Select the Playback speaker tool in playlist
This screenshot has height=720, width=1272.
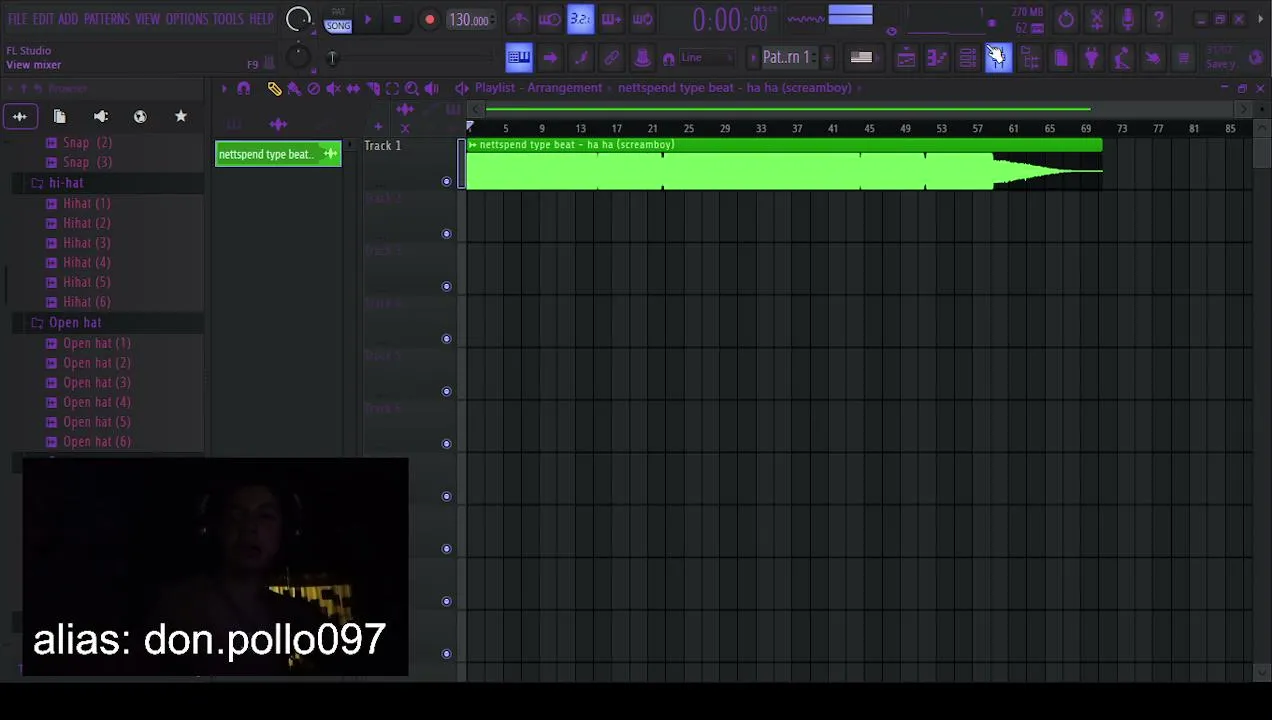431,88
